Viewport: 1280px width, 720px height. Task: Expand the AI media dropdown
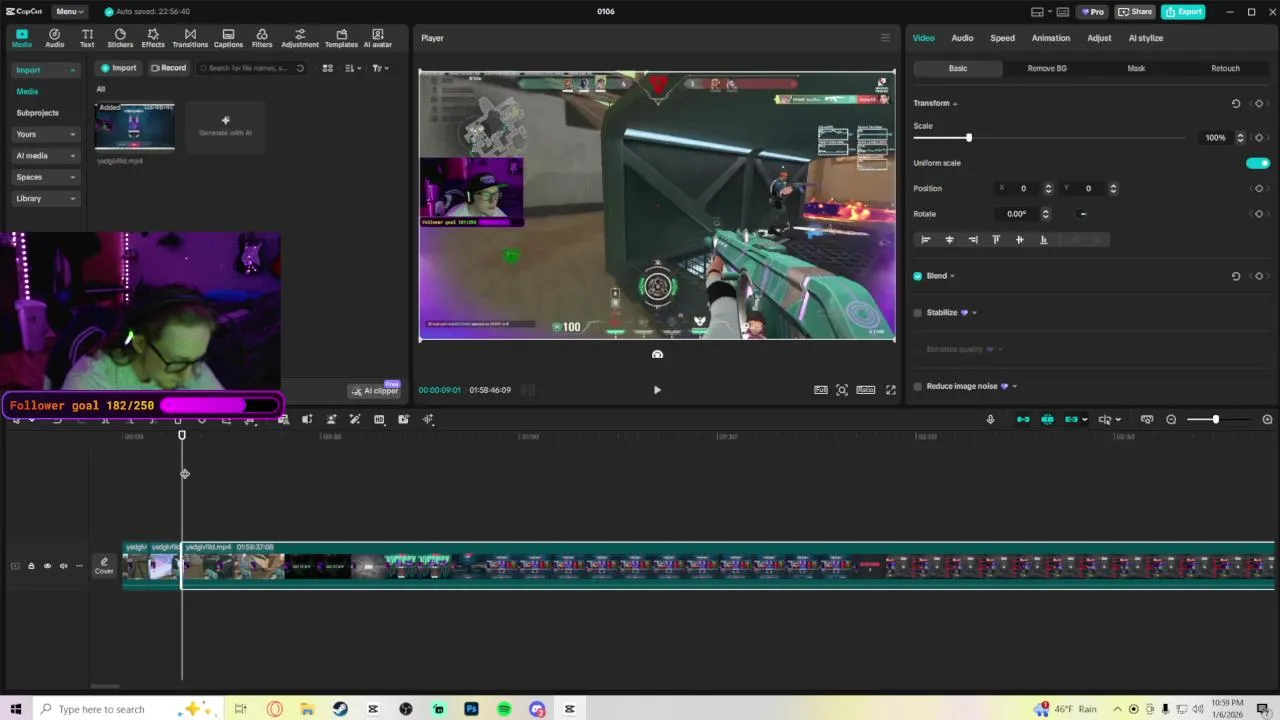[72, 156]
